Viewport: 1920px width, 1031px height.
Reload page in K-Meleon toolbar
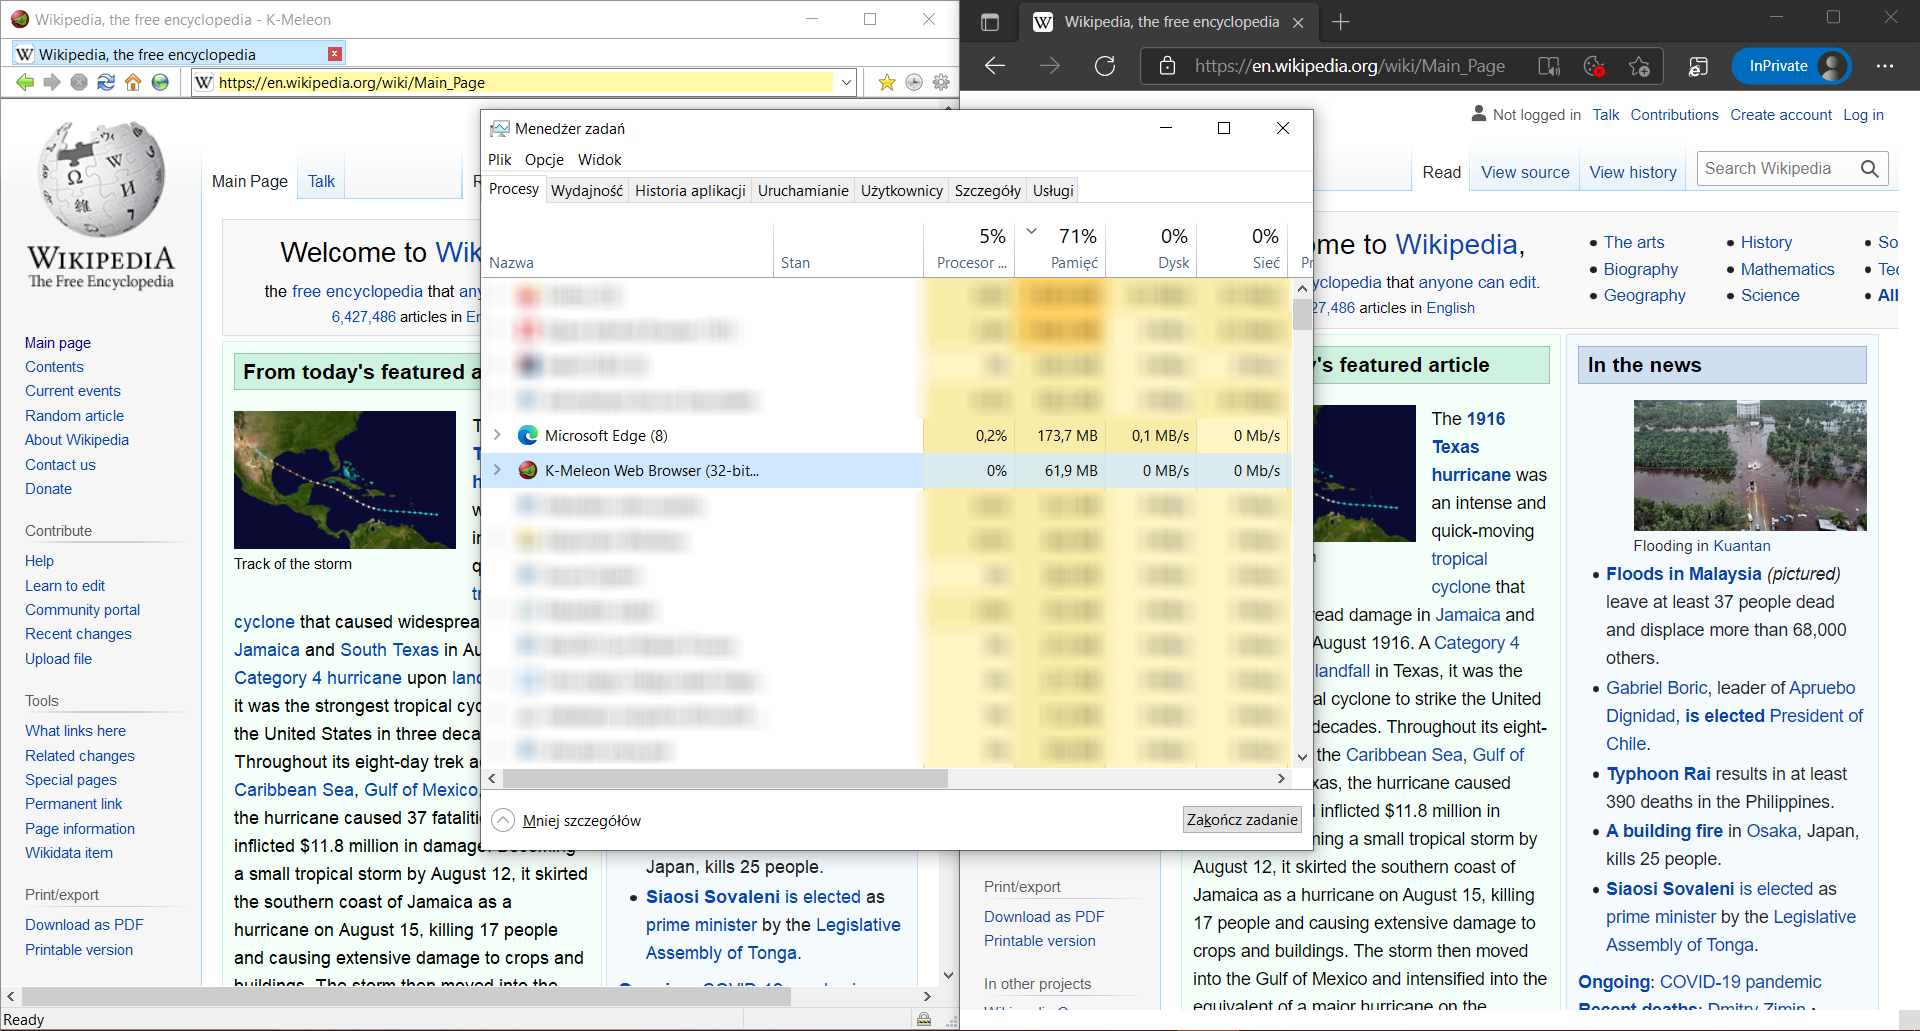click(106, 82)
